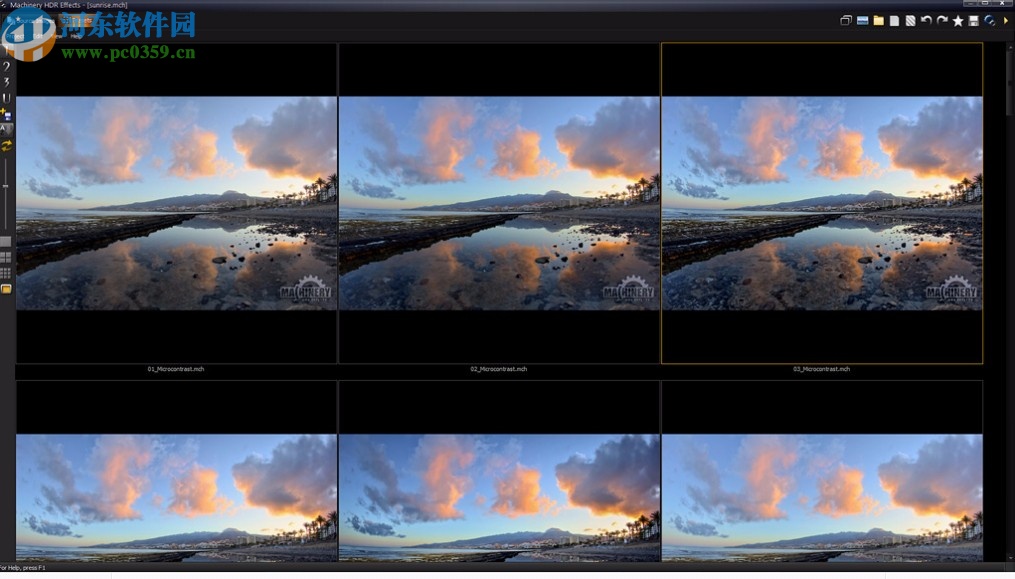Viewport: 1015px width, 579px height.
Task: Adjust the vertical slider in left sidebar
Action: (6, 187)
